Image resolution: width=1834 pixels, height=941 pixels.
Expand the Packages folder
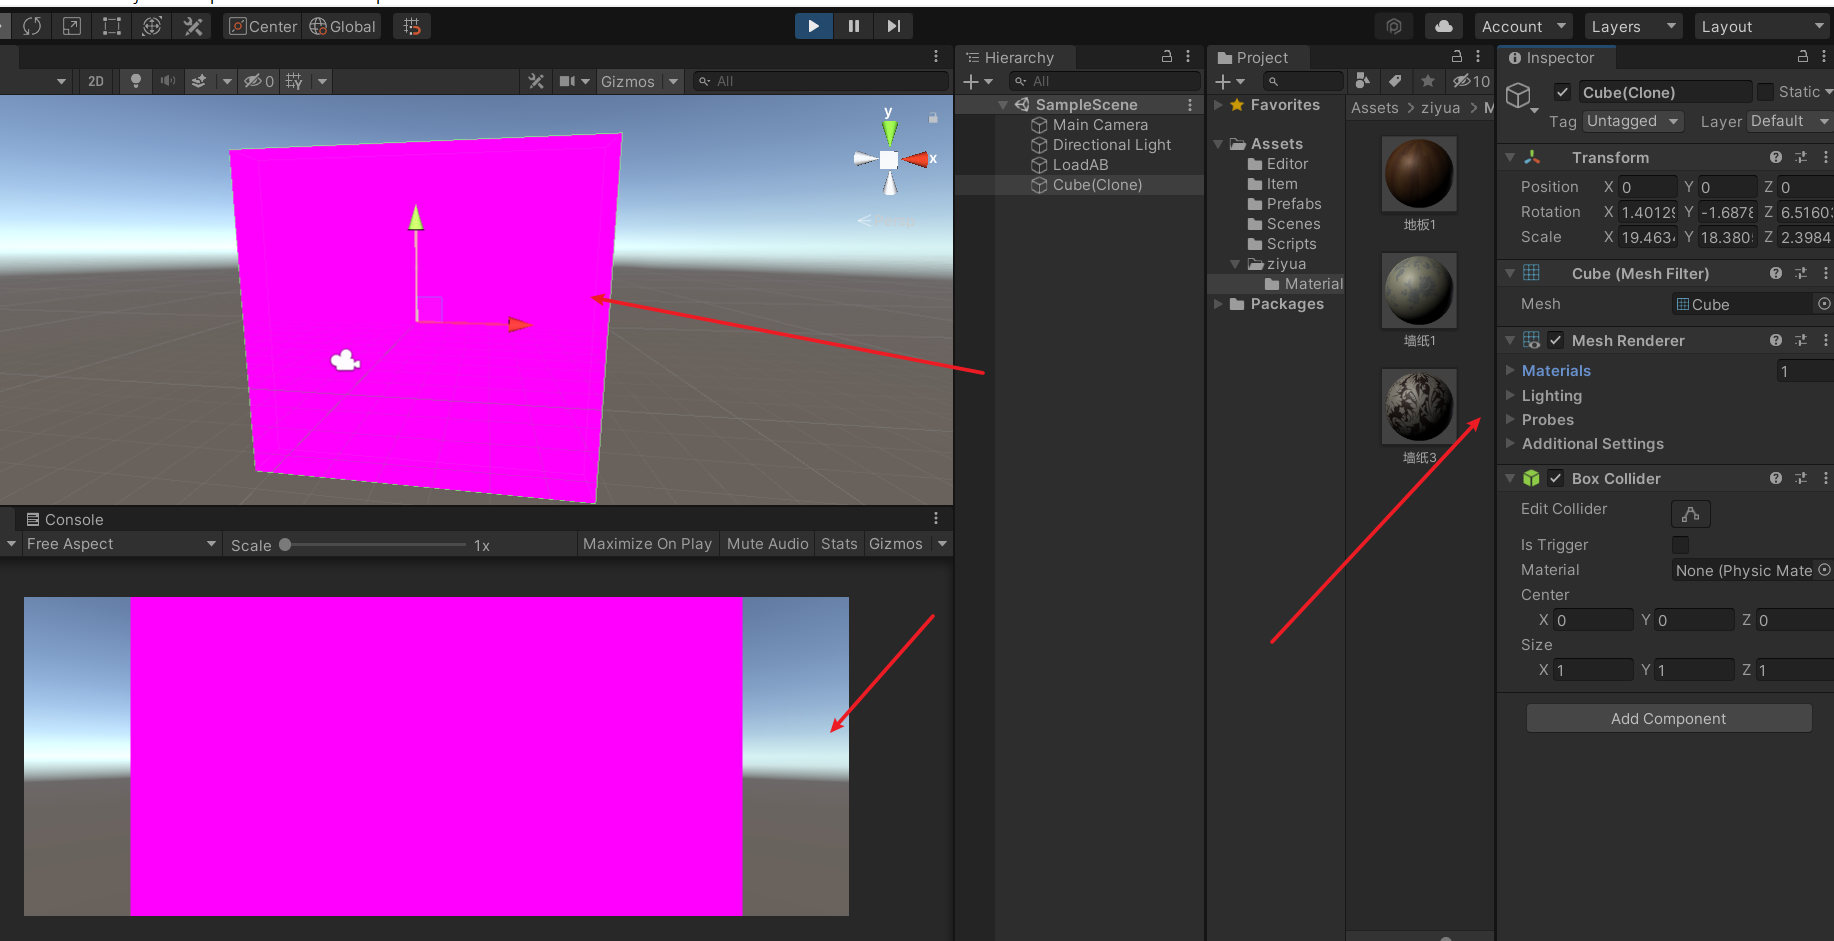coord(1218,304)
